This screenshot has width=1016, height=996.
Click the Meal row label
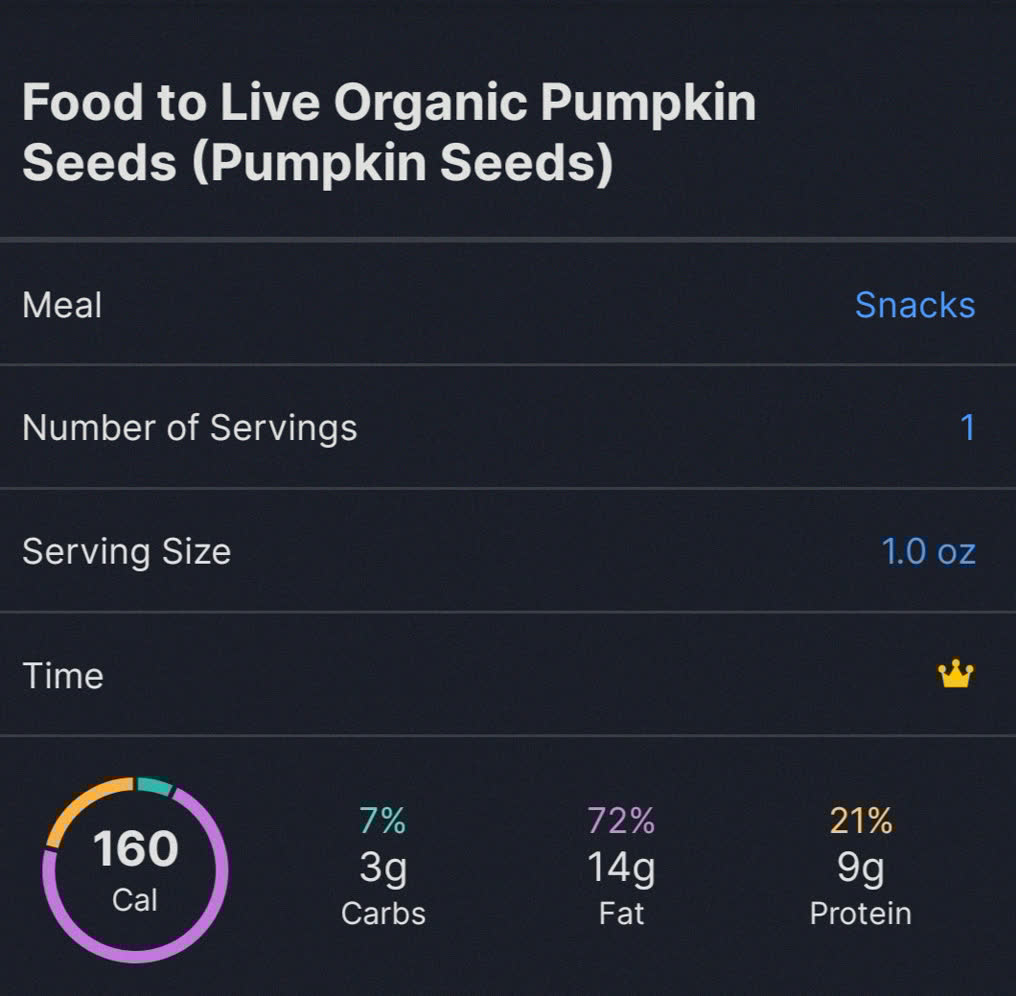click(62, 305)
